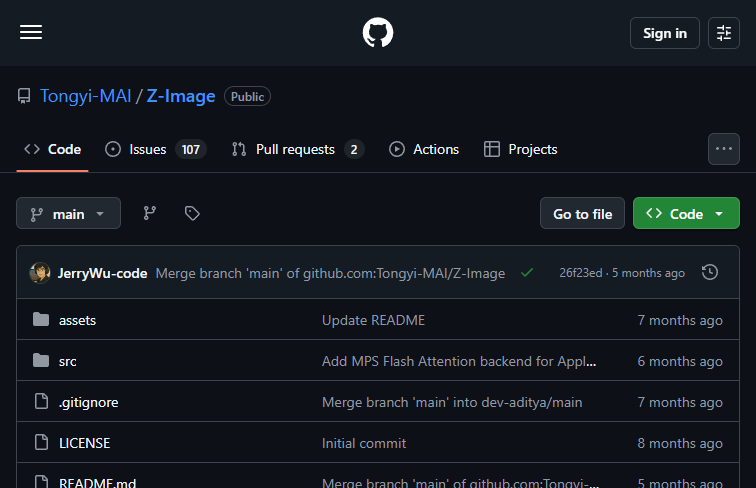Click the pull requests count badge 2

[x=354, y=149]
